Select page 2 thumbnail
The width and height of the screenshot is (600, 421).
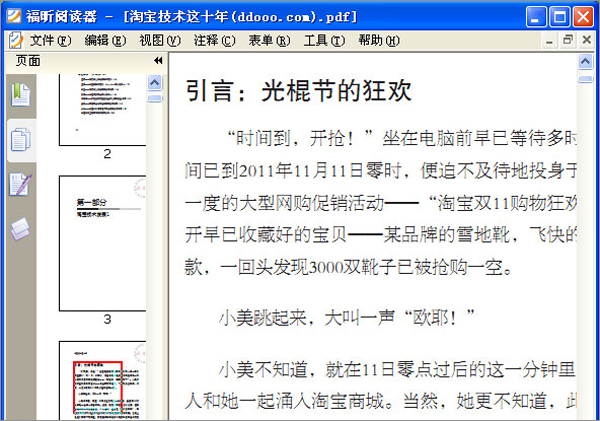pyautogui.click(x=103, y=110)
